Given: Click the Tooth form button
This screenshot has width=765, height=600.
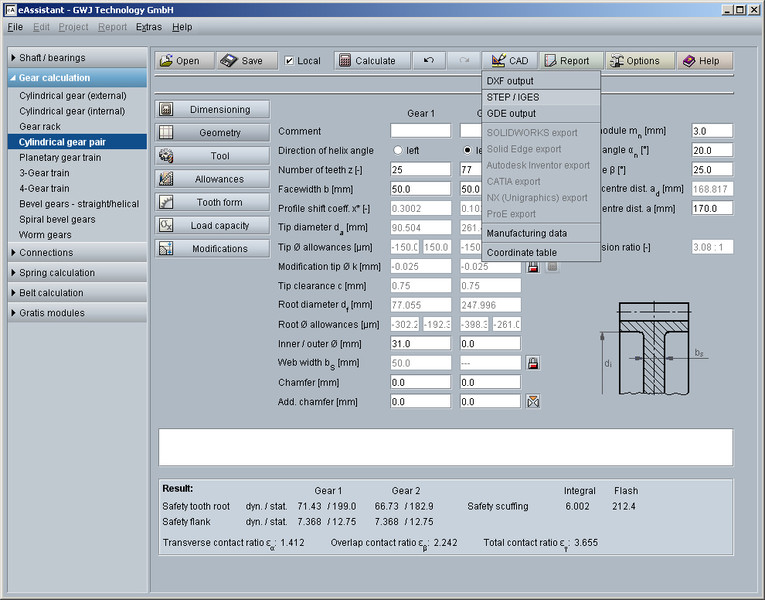Looking at the screenshot, I should tap(213, 202).
